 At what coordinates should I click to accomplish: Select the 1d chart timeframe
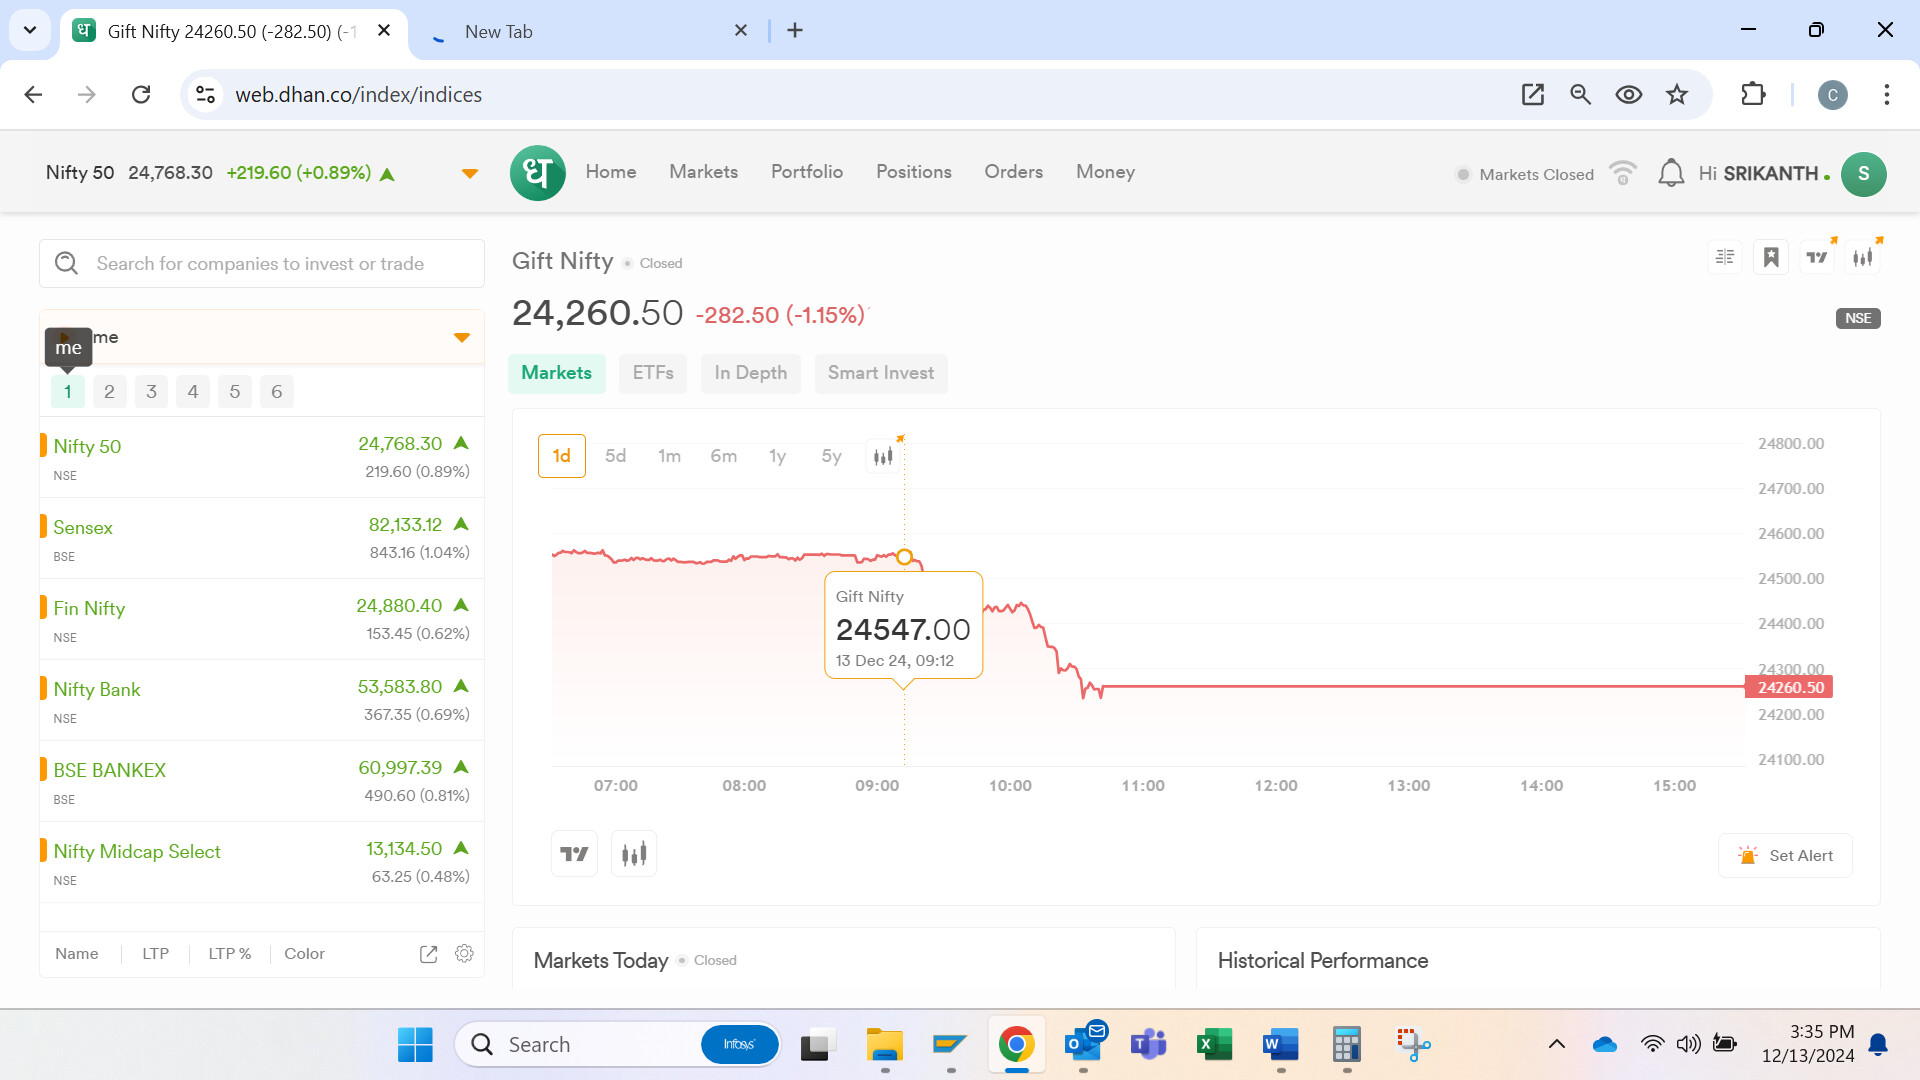tap(561, 456)
